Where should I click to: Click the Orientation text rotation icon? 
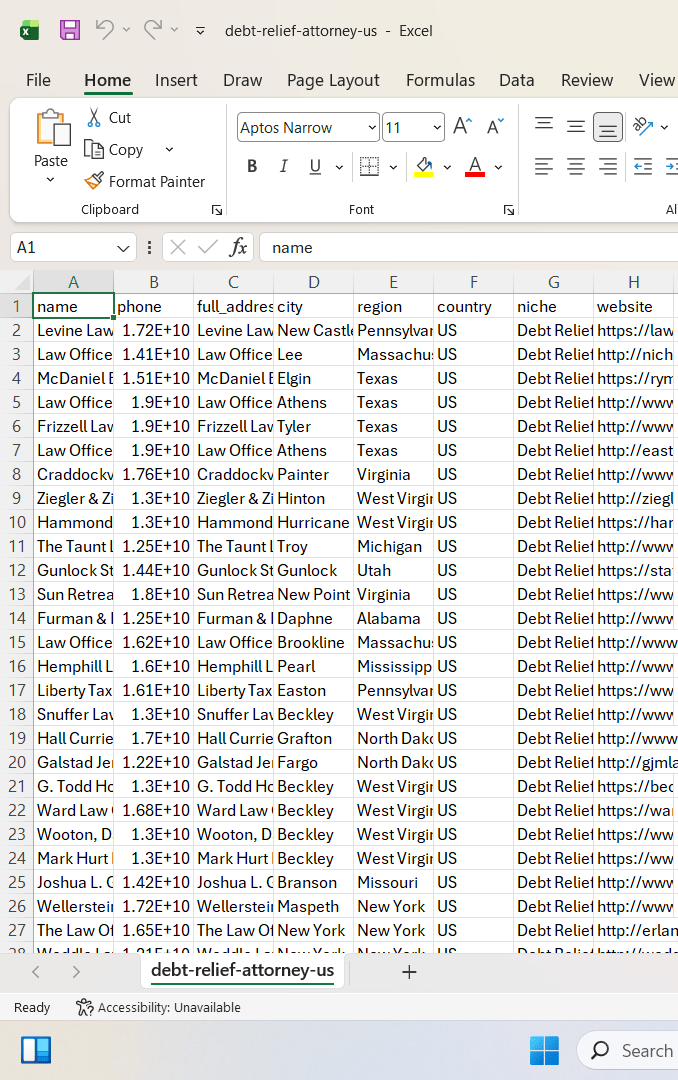pos(643,126)
